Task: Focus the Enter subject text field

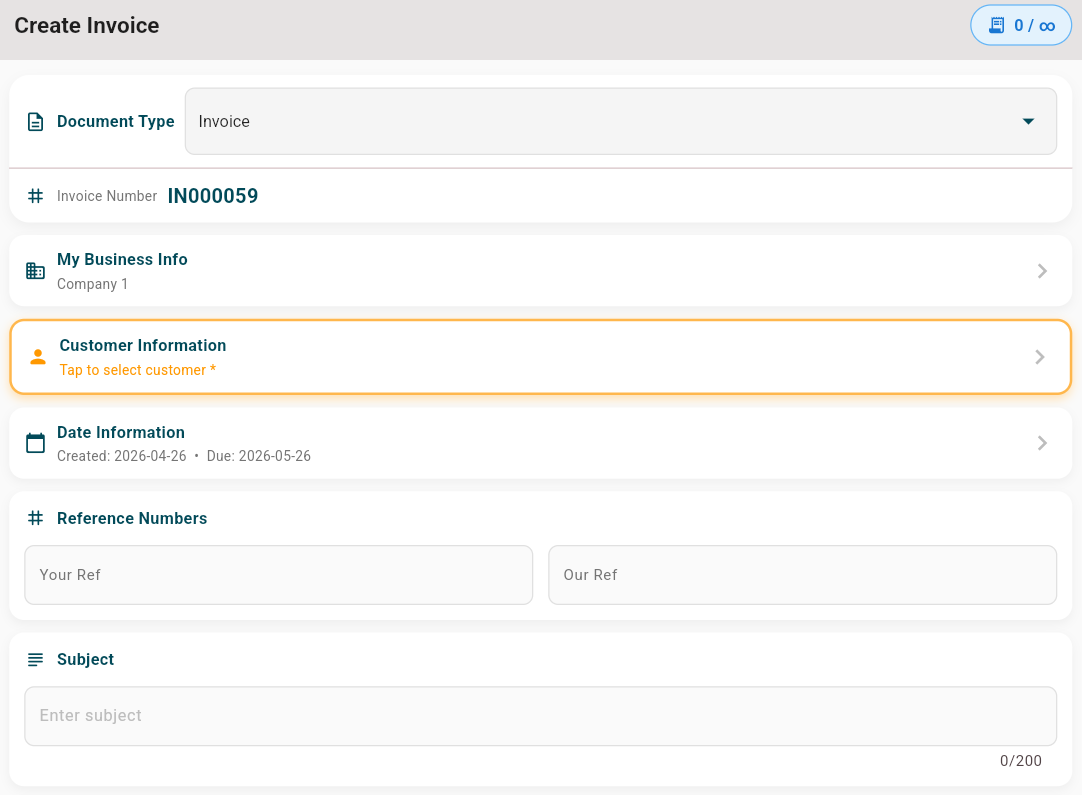Action: (x=540, y=716)
